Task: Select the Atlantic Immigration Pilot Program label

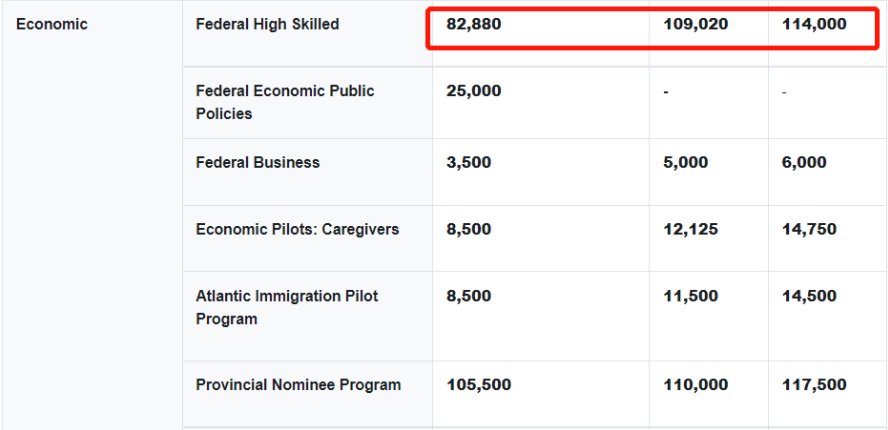Action: [x=287, y=307]
